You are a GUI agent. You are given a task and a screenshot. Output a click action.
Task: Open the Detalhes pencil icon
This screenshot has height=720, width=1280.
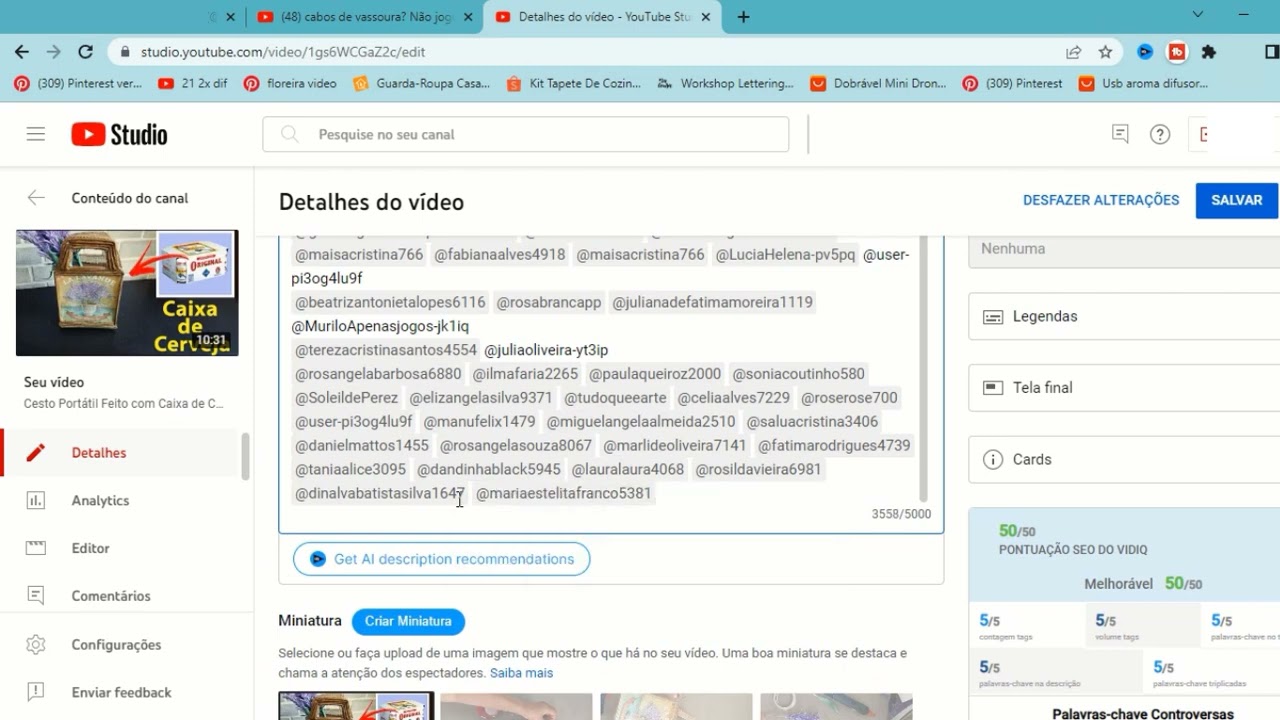pos(36,453)
